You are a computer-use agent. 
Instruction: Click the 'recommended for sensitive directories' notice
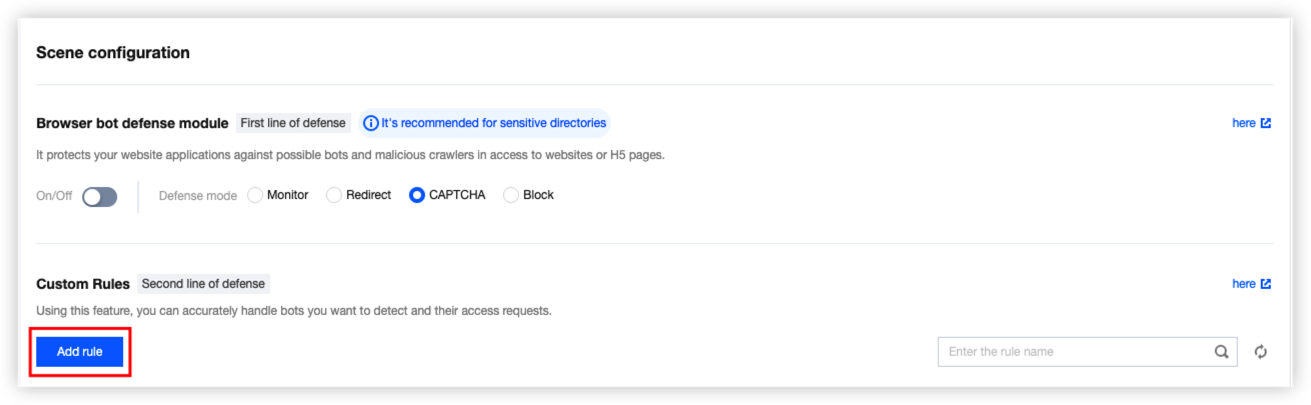pos(493,123)
